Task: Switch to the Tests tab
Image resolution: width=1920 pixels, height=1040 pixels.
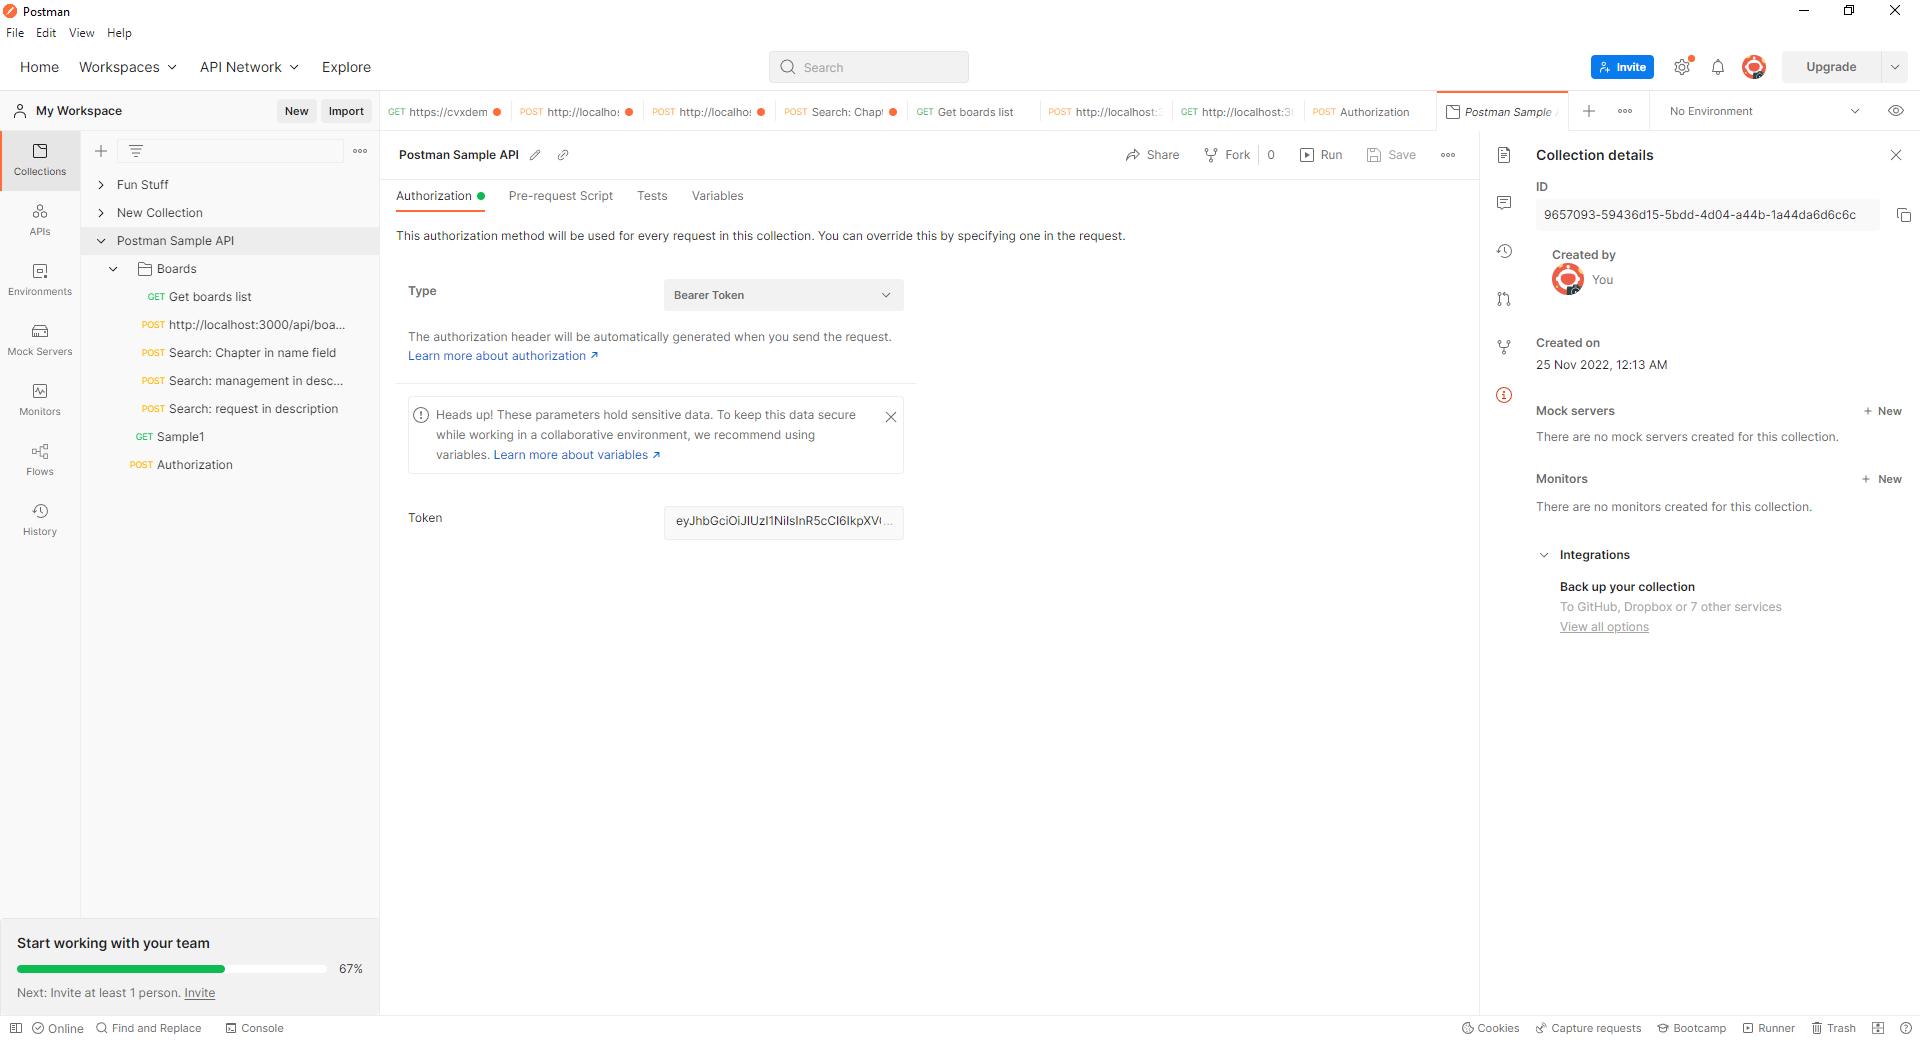Action: 652,196
